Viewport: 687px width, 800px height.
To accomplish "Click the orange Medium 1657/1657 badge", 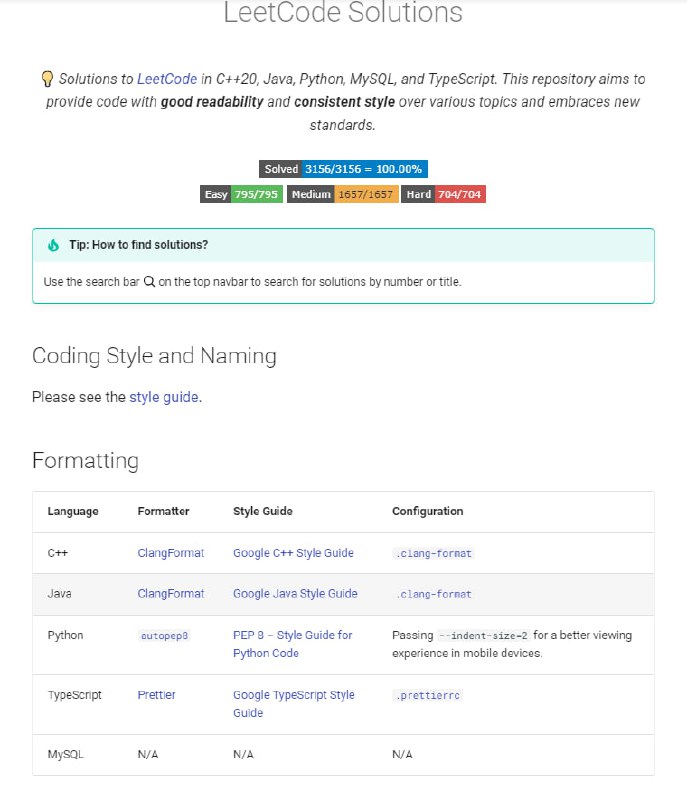I will pyautogui.click(x=342, y=195).
